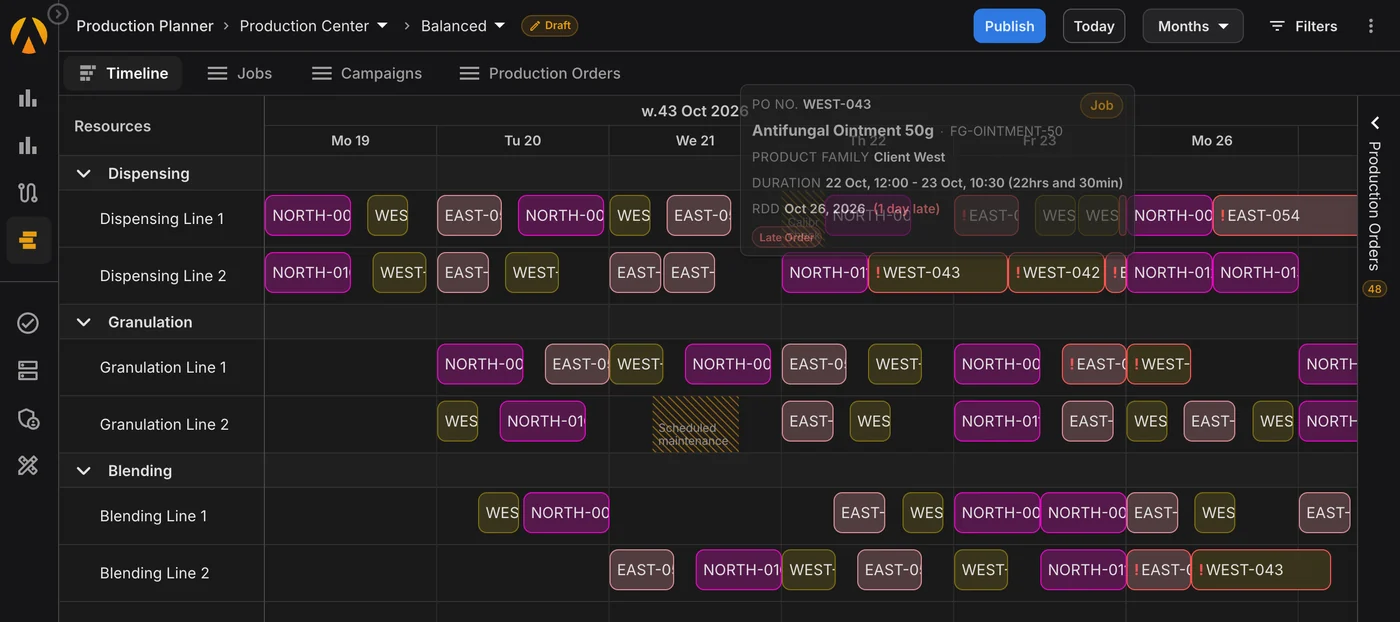The height and width of the screenshot is (622, 1400).
Task: Collapse the Dispensing resource group
Action: pos(84,173)
